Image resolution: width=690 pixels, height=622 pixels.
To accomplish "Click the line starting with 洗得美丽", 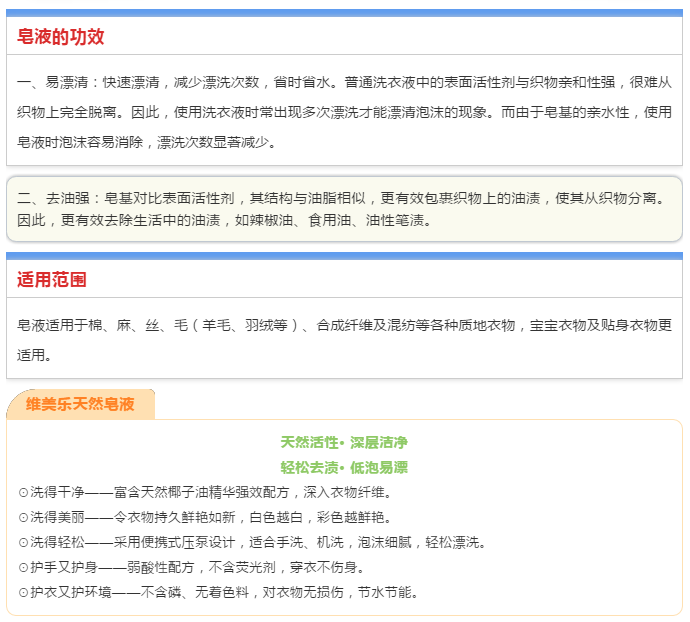I will pyautogui.click(x=205, y=517).
